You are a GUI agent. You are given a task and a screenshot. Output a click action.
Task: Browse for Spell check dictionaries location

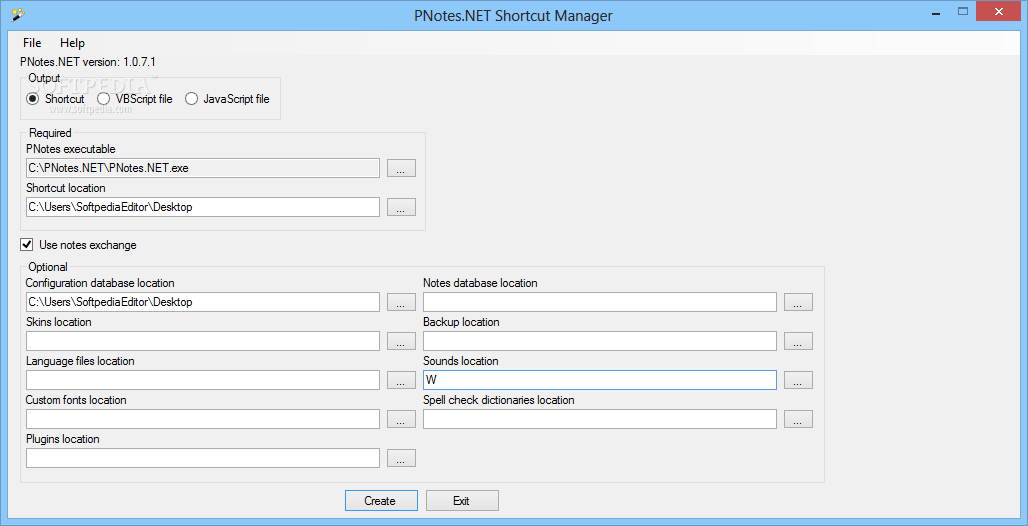798,419
